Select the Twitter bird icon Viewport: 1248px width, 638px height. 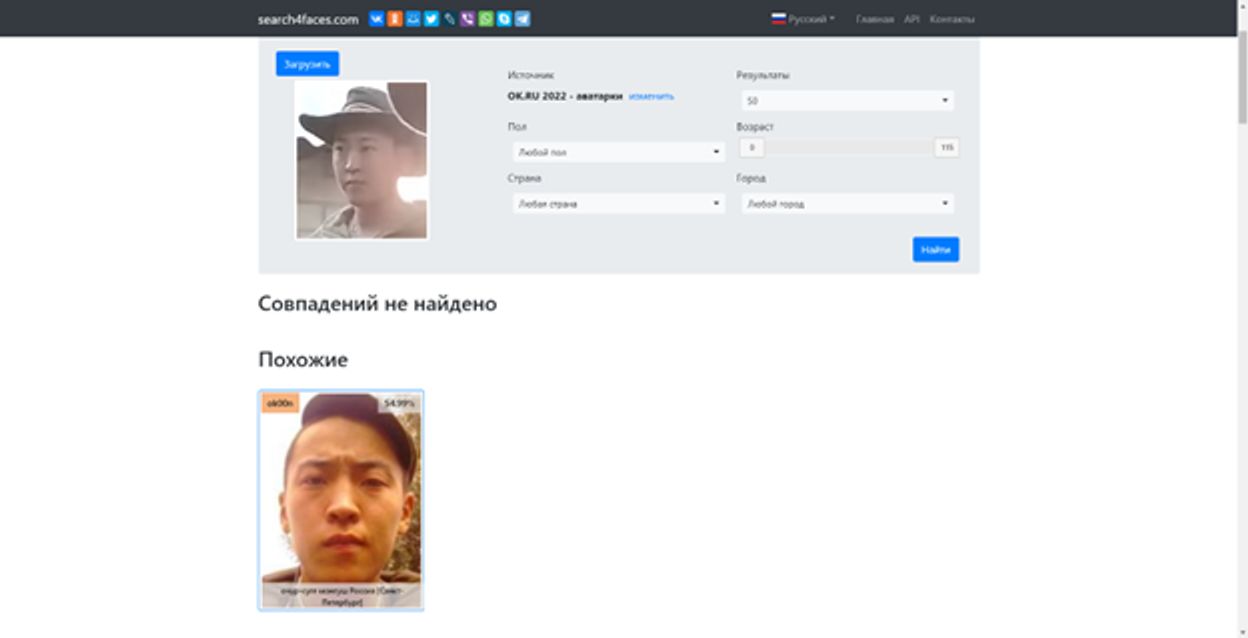[431, 19]
